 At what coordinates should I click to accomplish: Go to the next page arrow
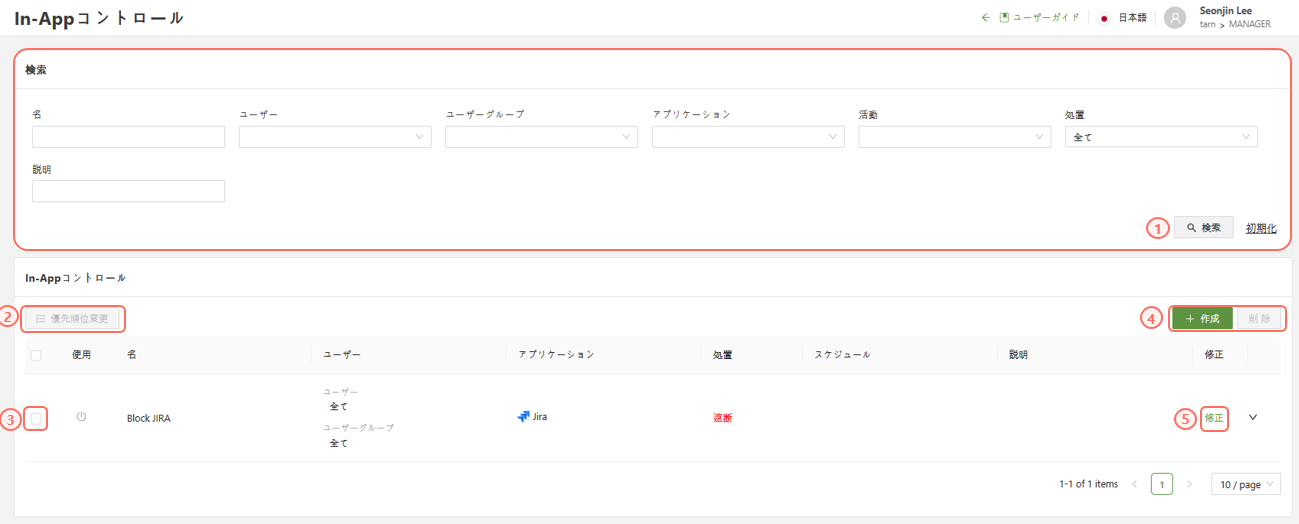[1189, 484]
